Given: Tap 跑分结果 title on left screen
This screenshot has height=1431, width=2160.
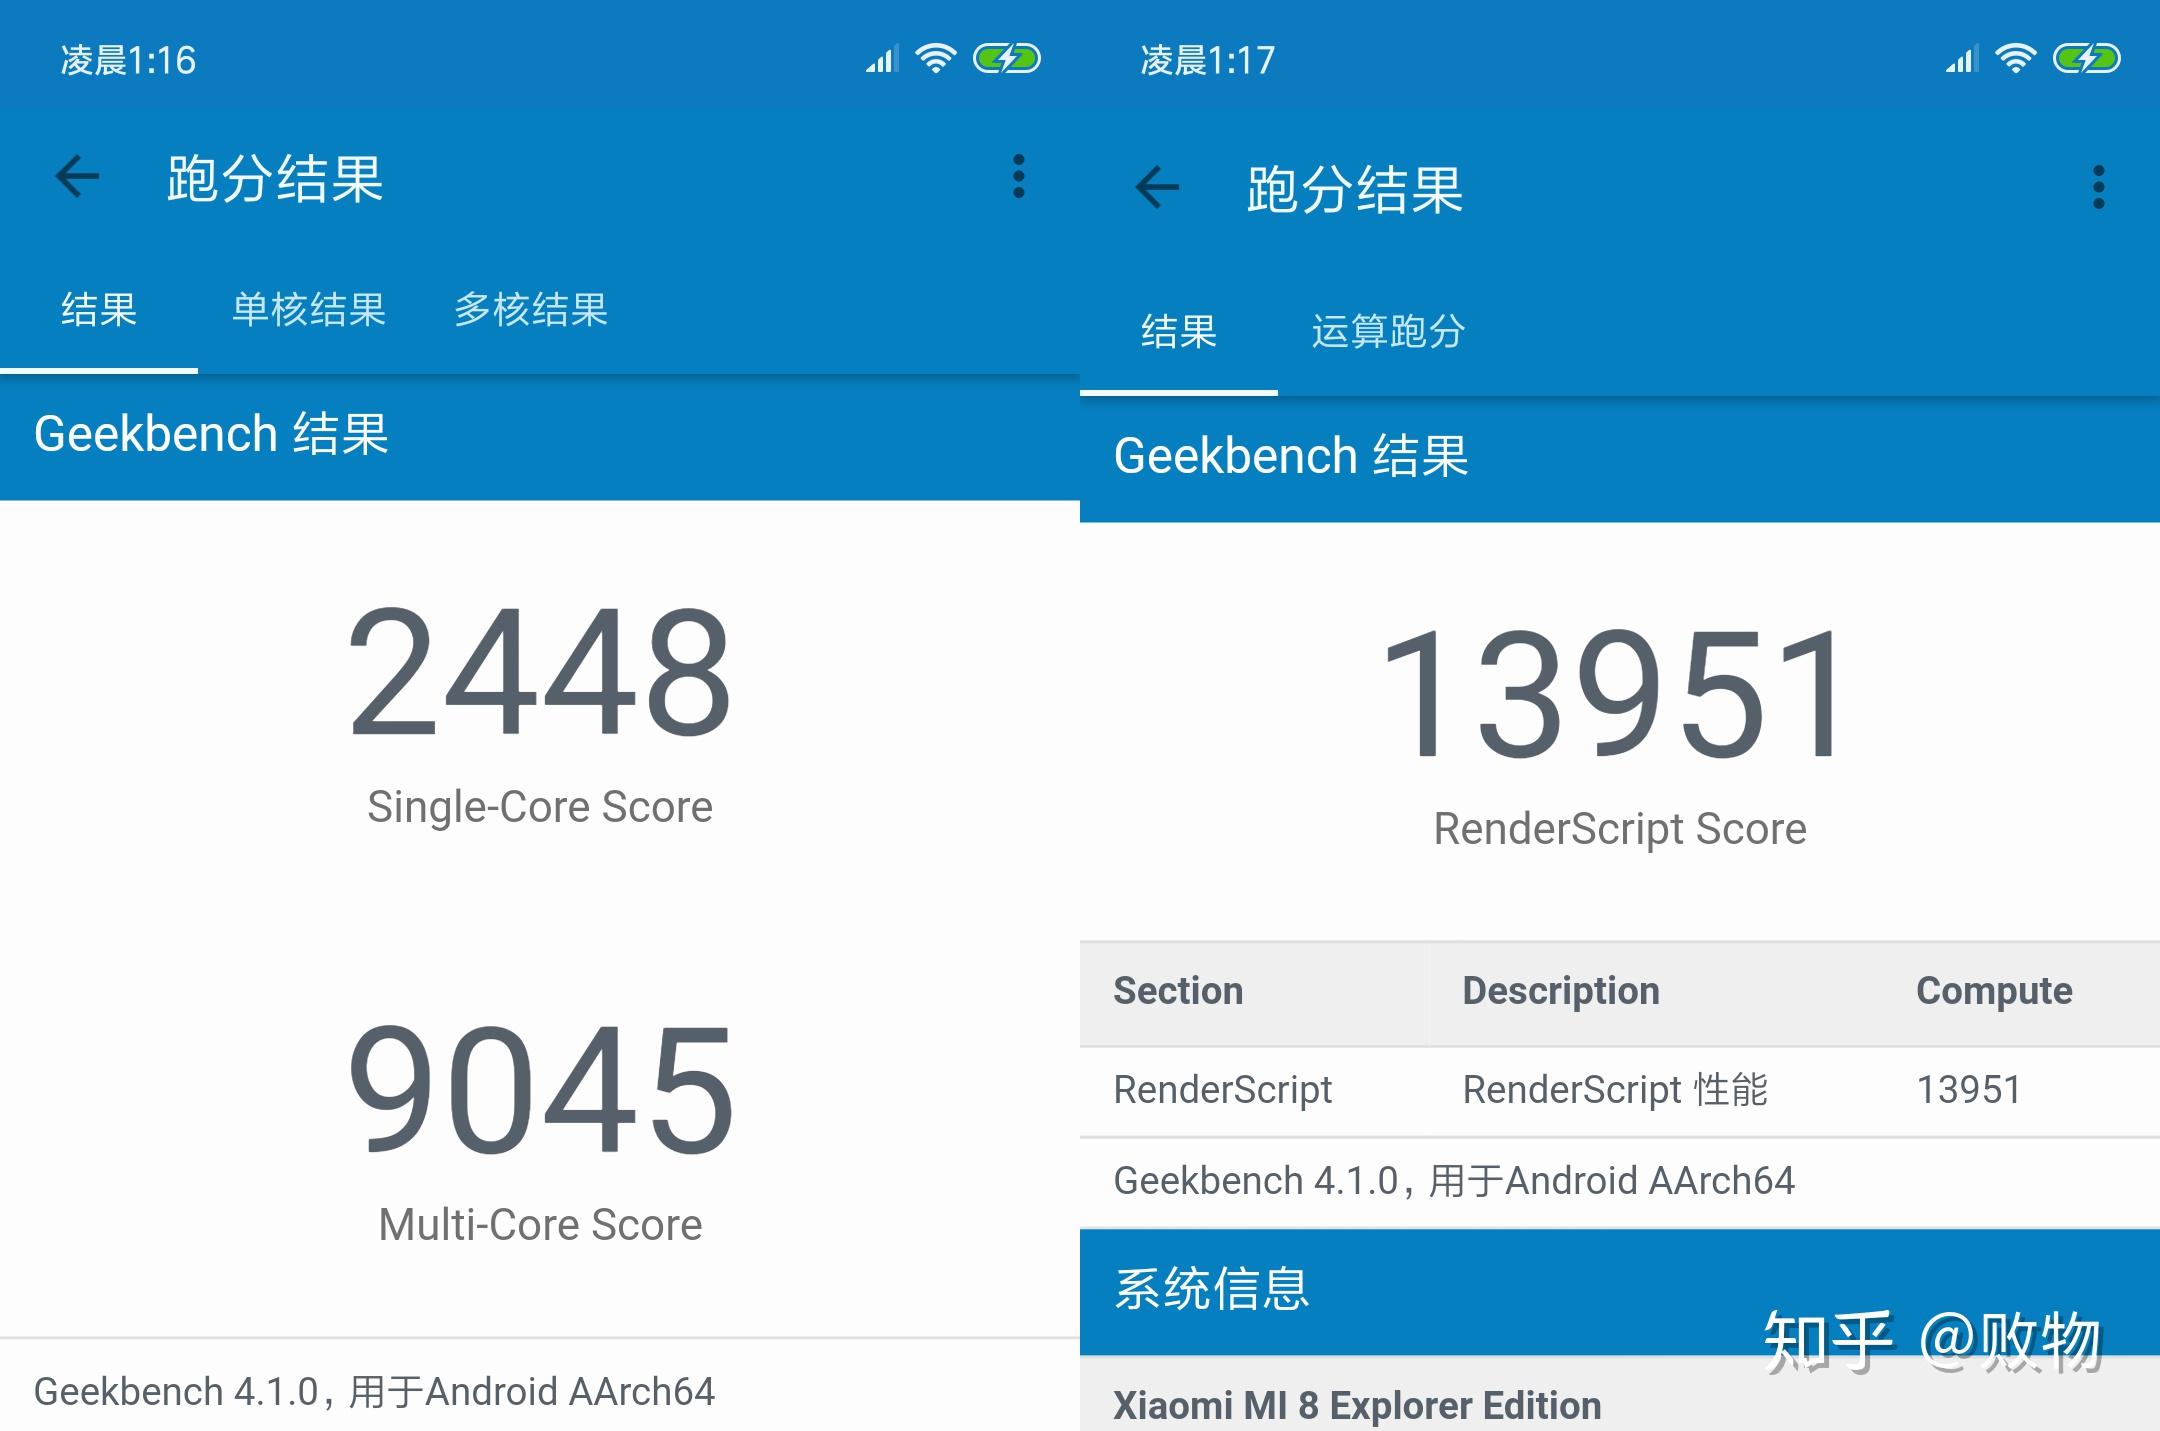Looking at the screenshot, I should pyautogui.click(x=275, y=180).
